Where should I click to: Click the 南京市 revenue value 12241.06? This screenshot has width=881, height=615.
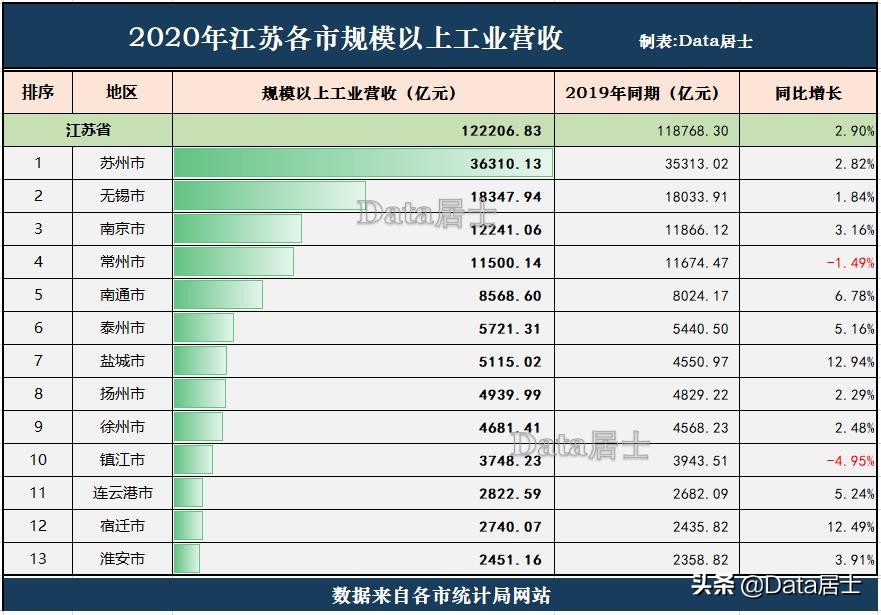506,229
